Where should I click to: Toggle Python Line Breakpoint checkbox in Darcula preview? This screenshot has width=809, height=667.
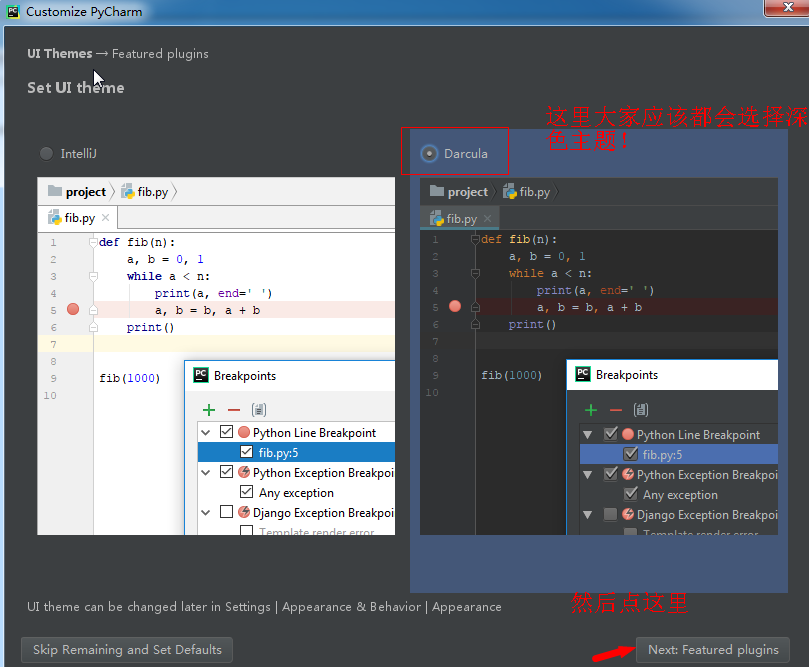tap(610, 434)
